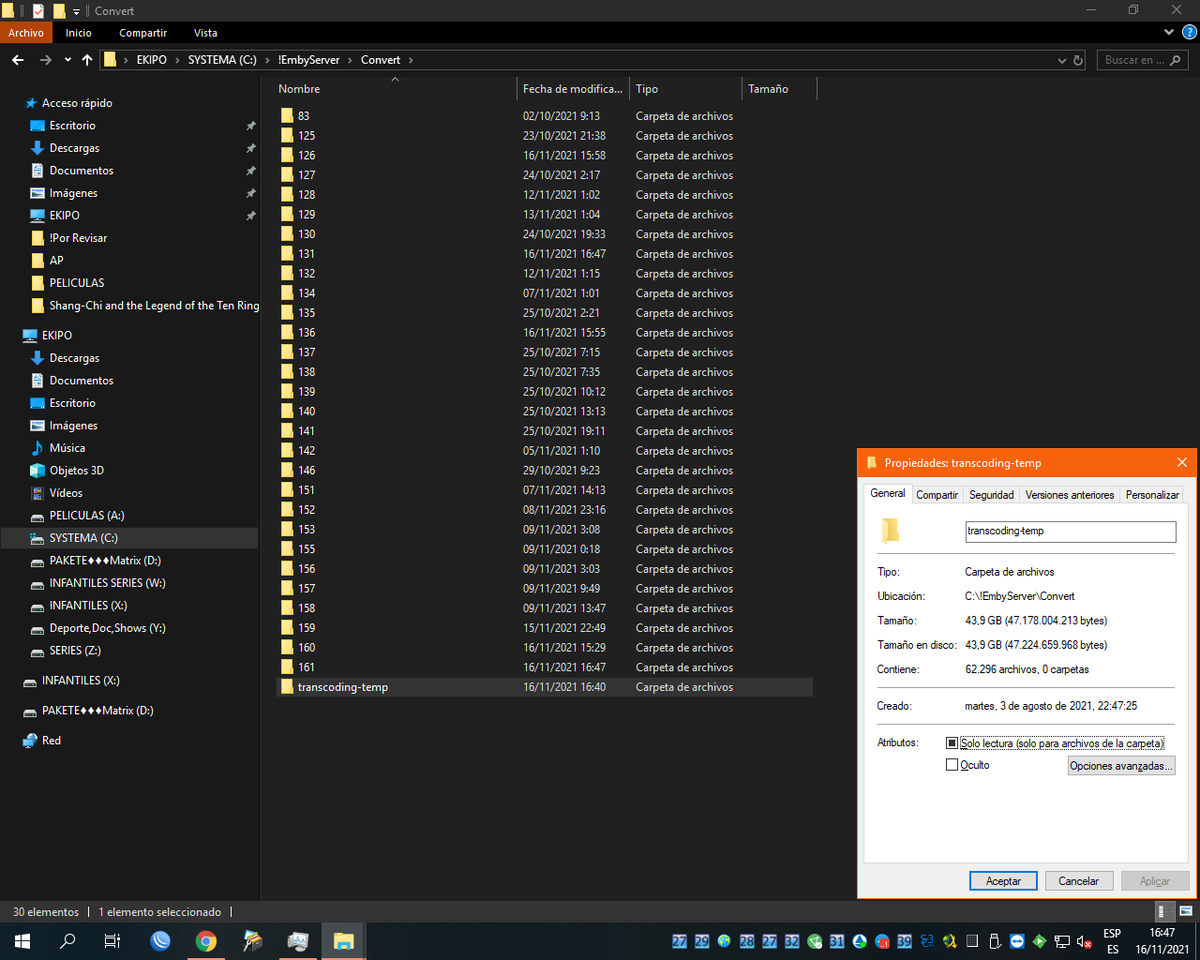Open recent locations dropdown beside forward arrow

pos(68,60)
